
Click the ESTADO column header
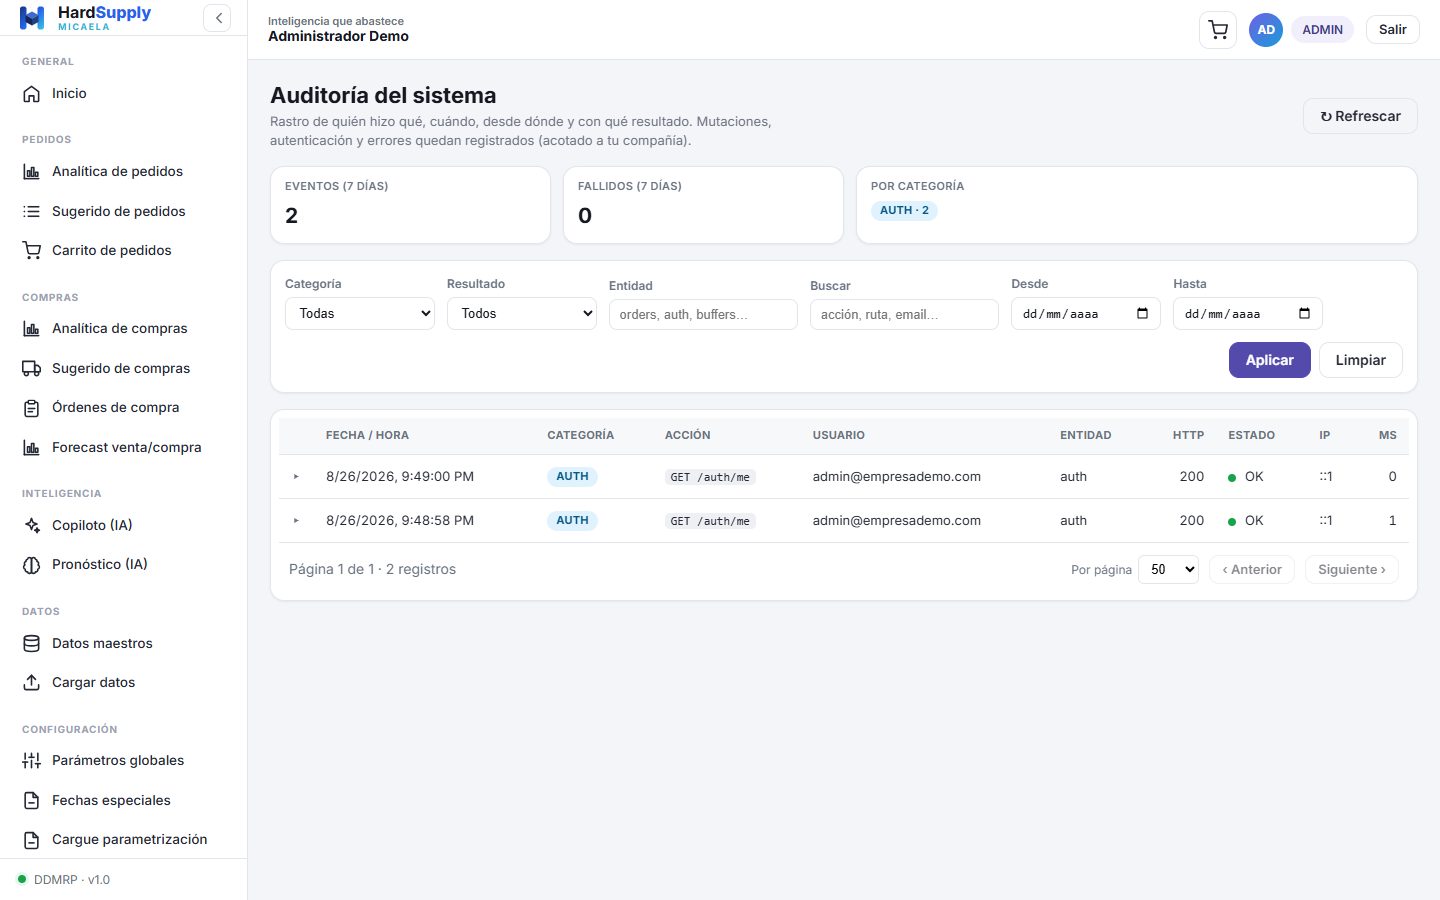coord(1252,435)
